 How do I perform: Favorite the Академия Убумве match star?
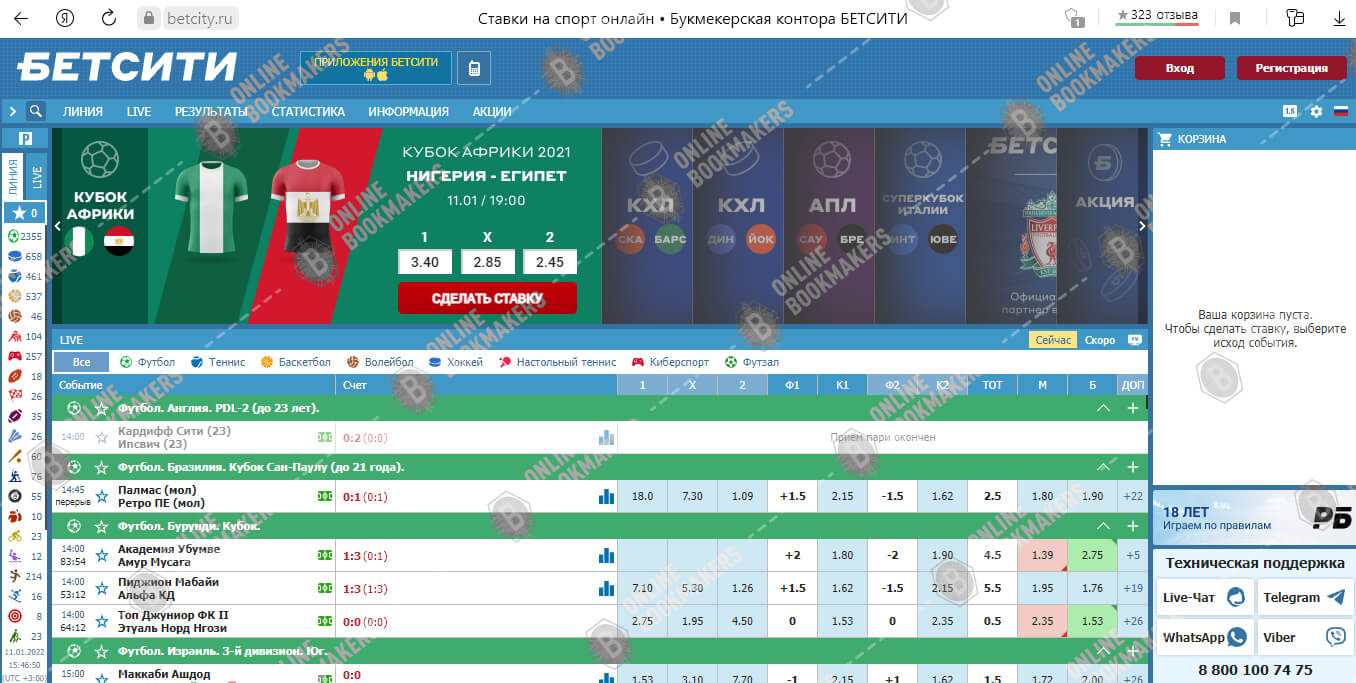click(101, 556)
